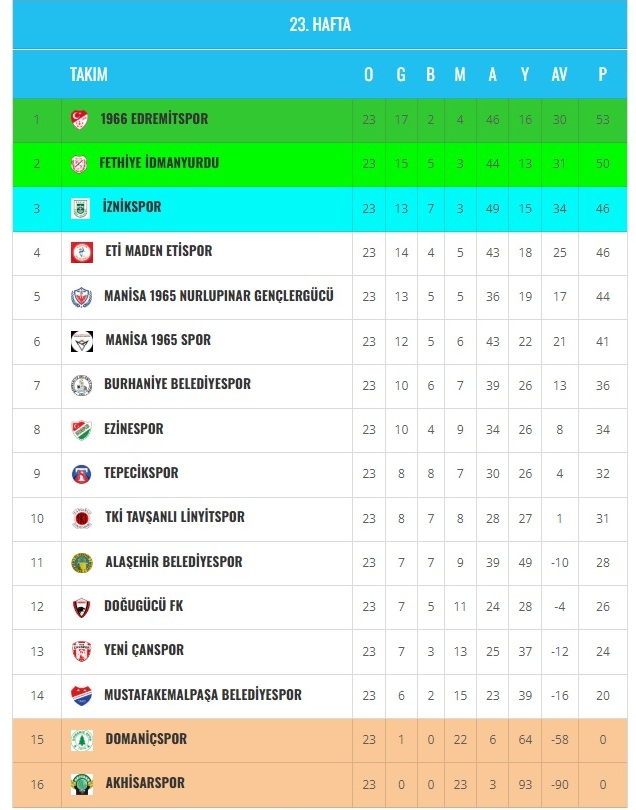636x810 pixels.
Task: Select the YENİ ÇANSPOR team name
Action: tap(144, 650)
